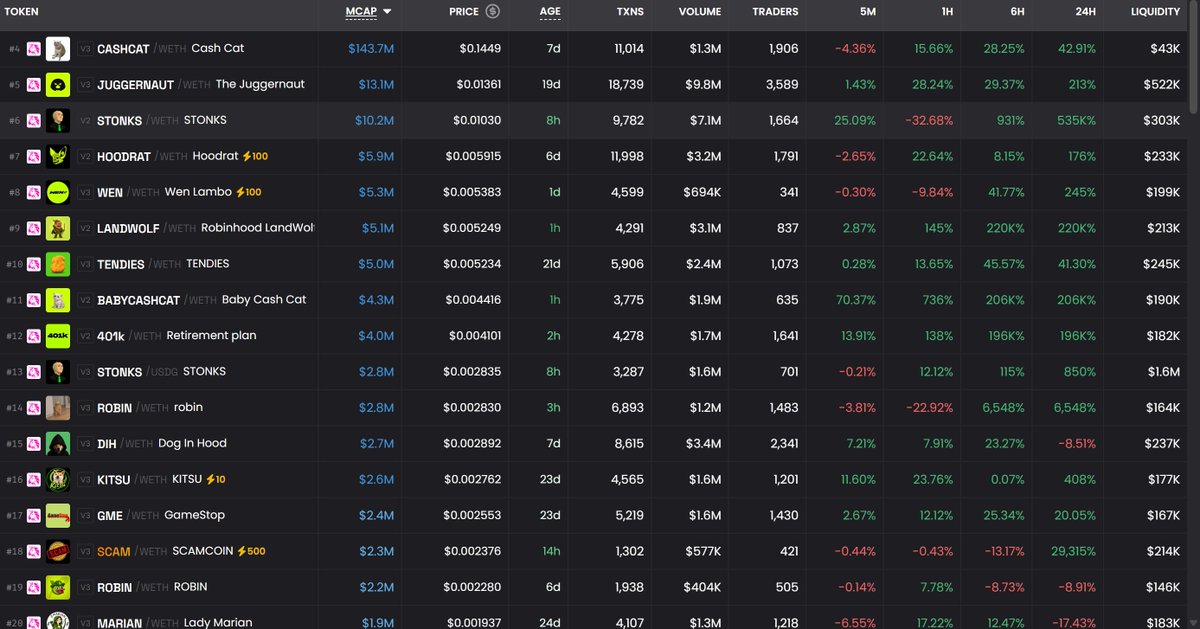This screenshot has width=1200, height=629.
Task: Click the CASHCAT cat token logo
Action: pos(58,48)
